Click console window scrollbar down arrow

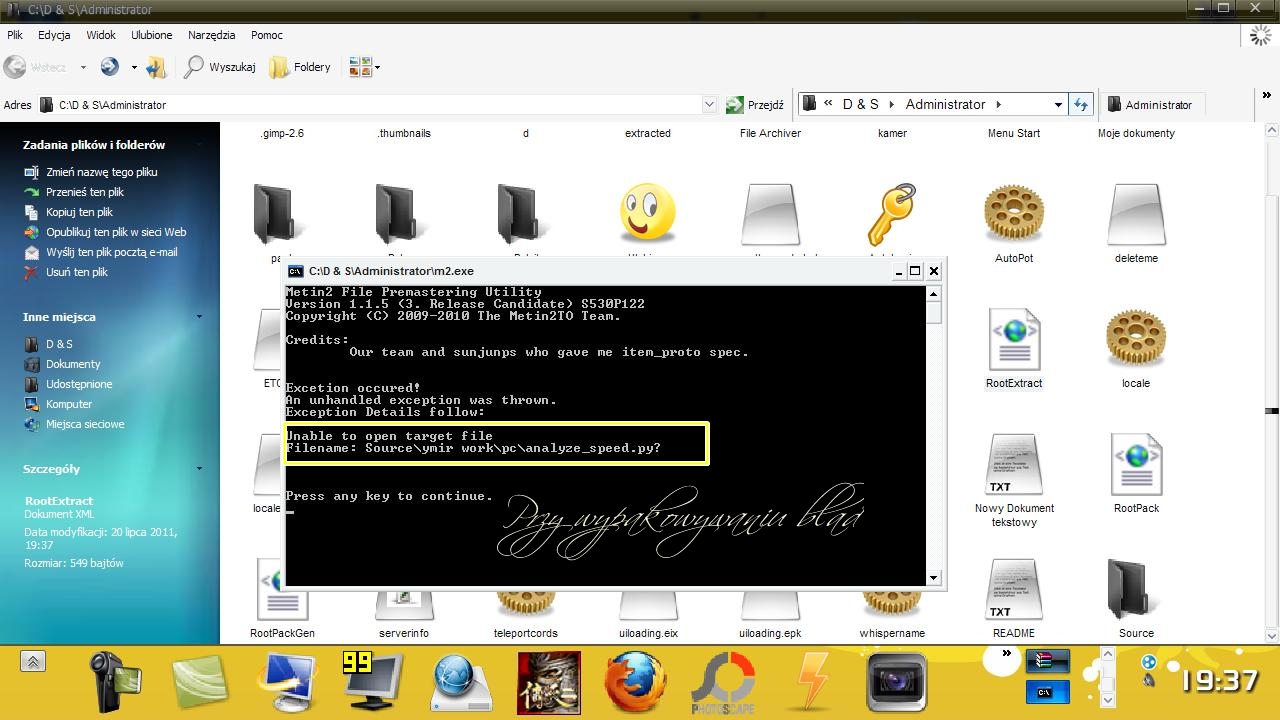point(934,578)
